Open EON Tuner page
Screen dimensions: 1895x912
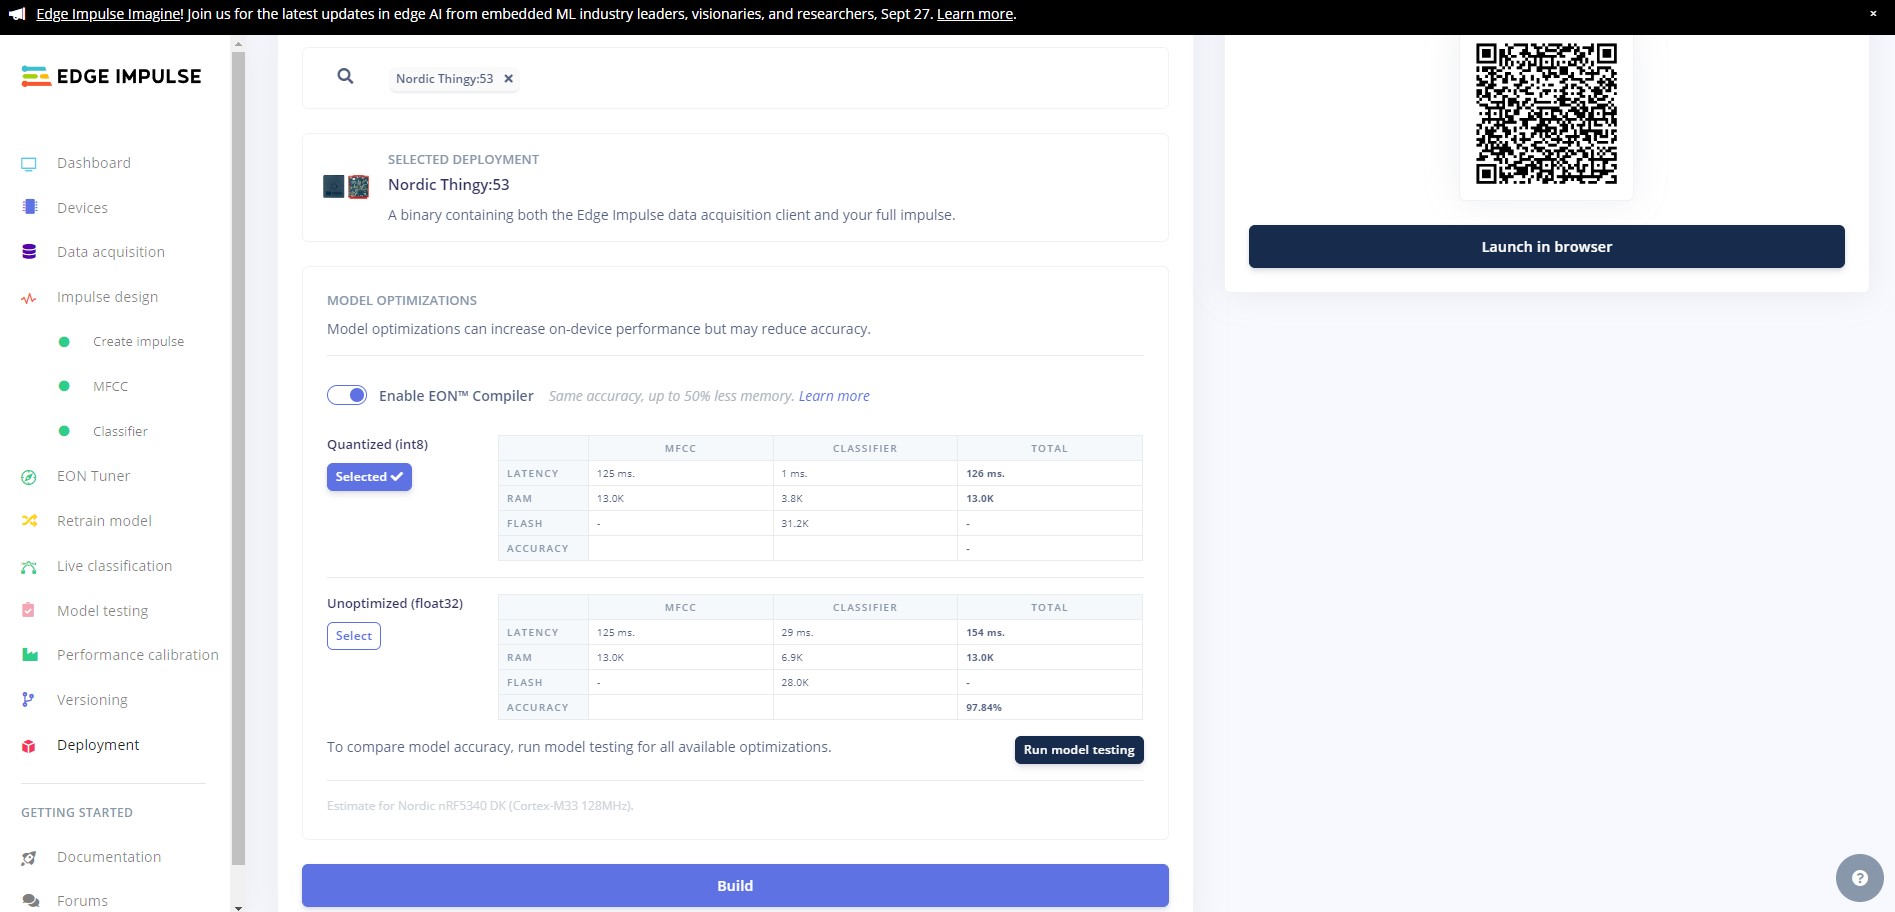coord(94,476)
